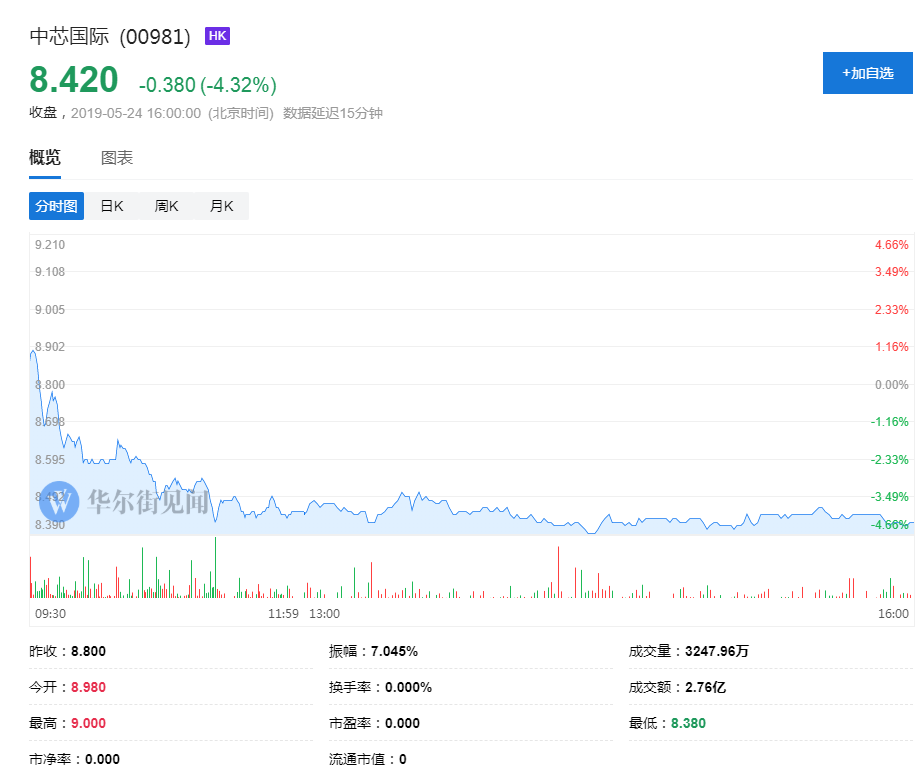Screen dimensions: 923x776
Task: Click the price change -0.380 (-4.32%)
Action: tap(208, 85)
